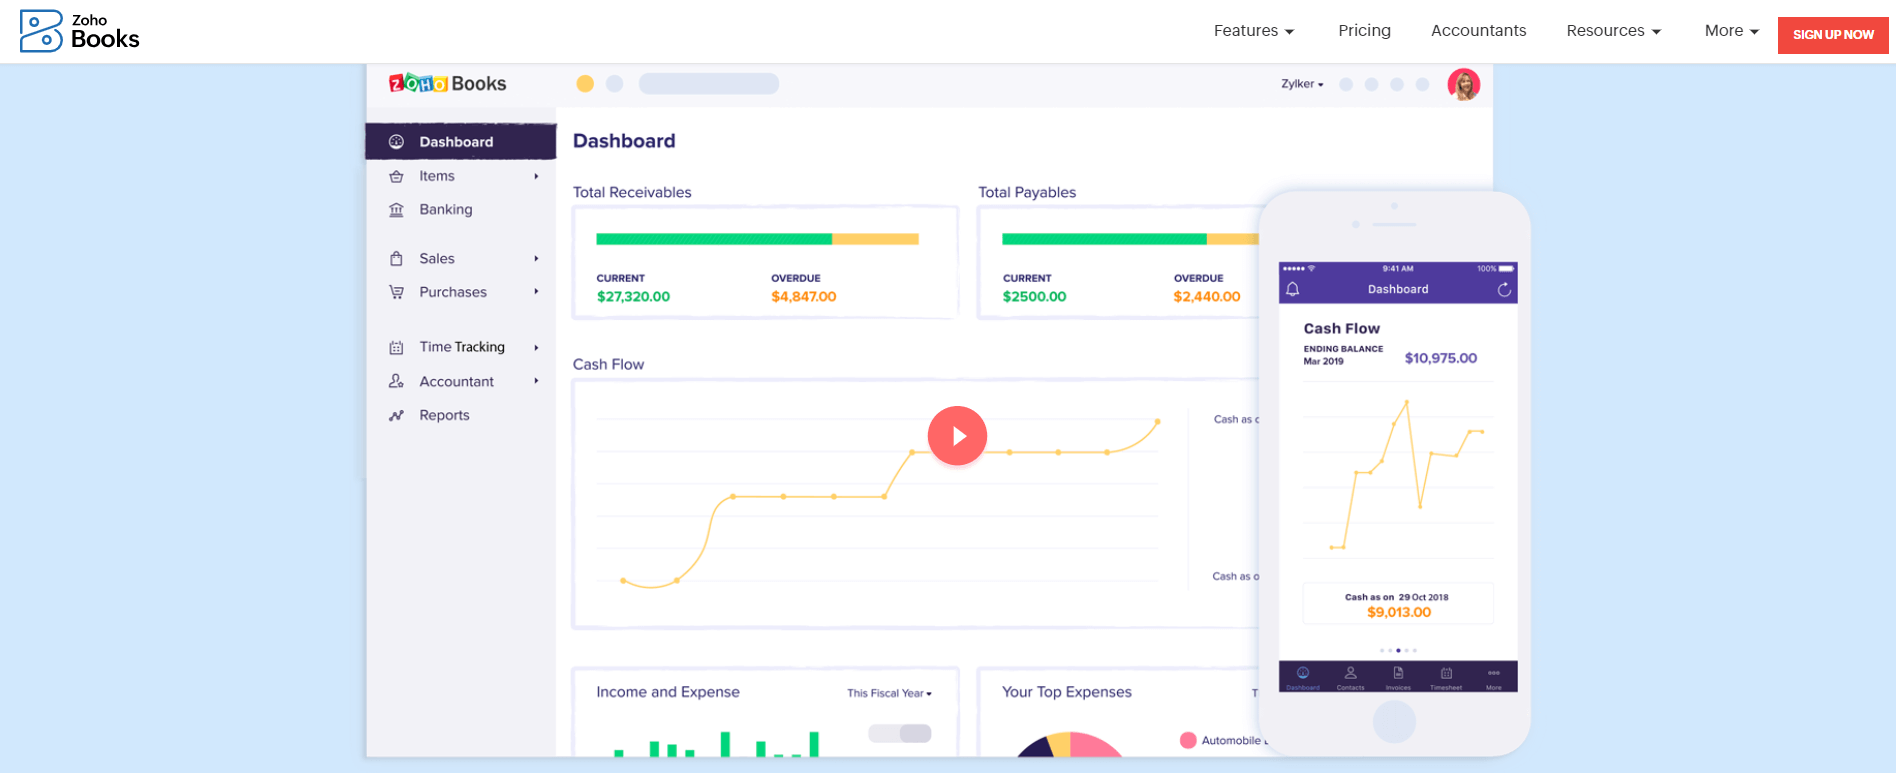The height and width of the screenshot is (773, 1896).
Task: Click the Automobile legend color dot
Action: (1188, 740)
